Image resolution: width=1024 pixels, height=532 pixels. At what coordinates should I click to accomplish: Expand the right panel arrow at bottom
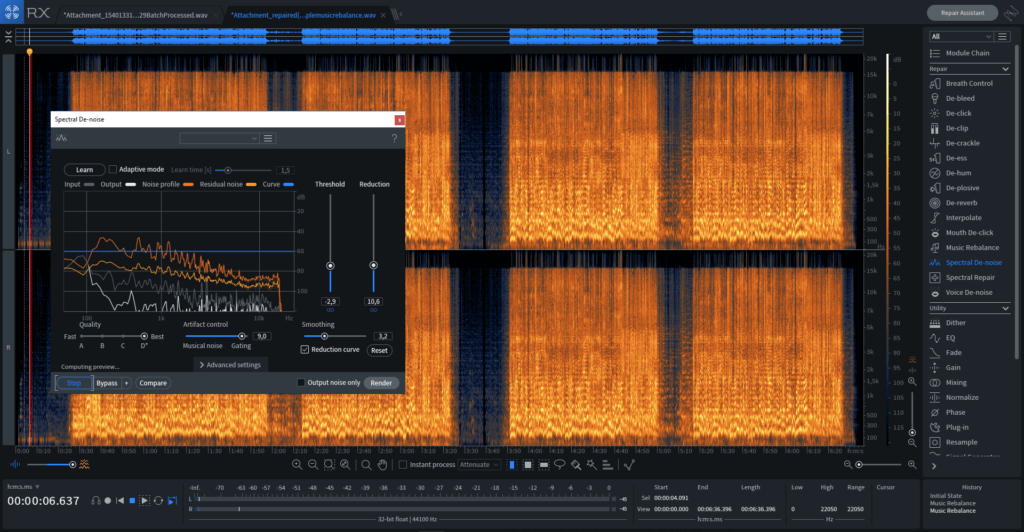[x=934, y=466]
